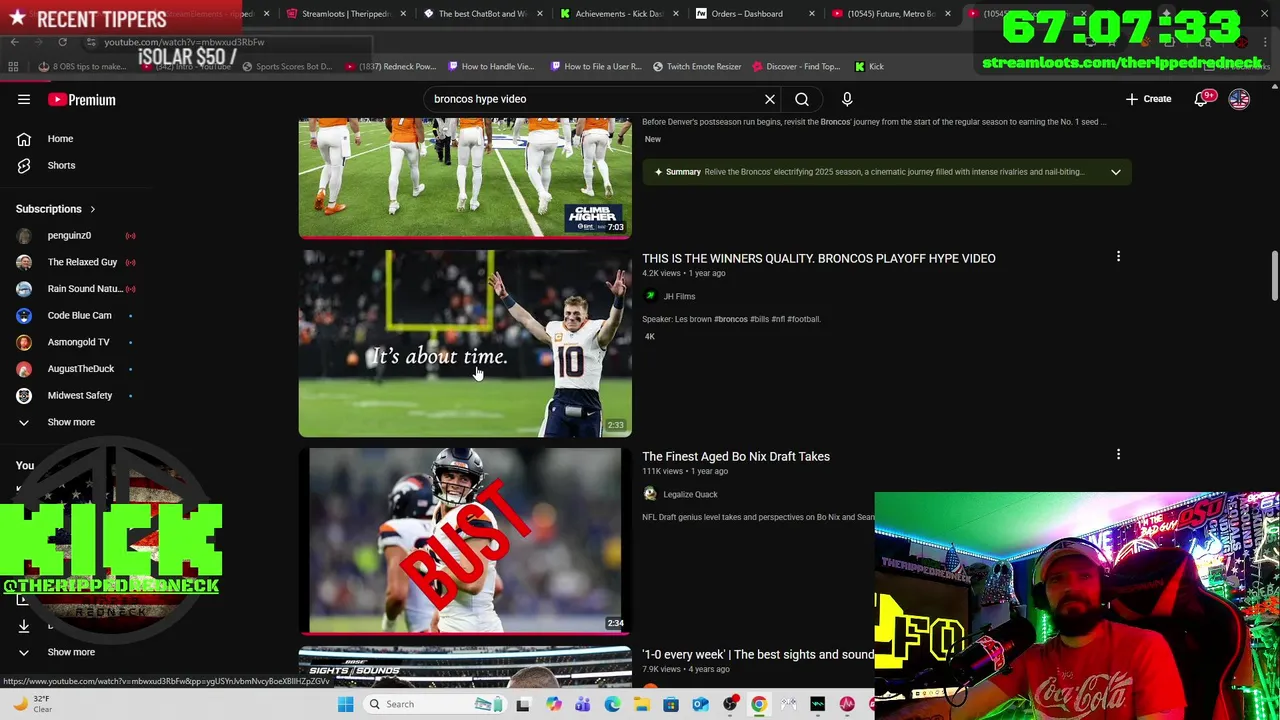Switch to Google Chrome on the taskbar
The image size is (1280, 720).
(759, 704)
